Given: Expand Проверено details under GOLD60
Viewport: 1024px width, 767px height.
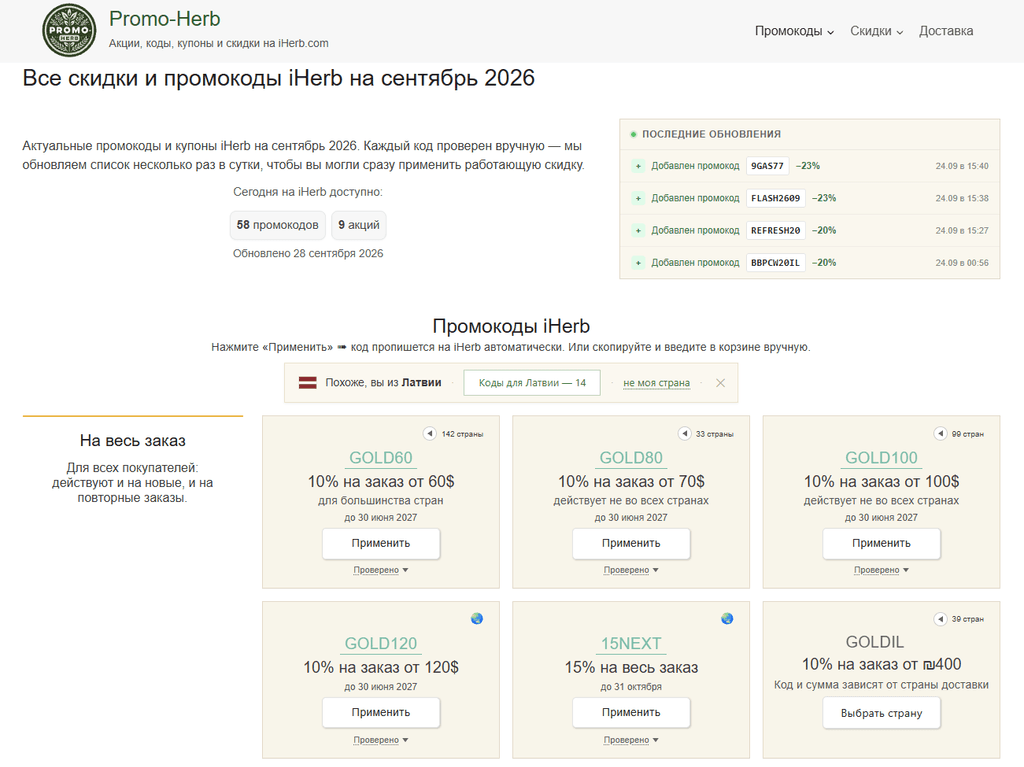Looking at the screenshot, I should (x=381, y=570).
